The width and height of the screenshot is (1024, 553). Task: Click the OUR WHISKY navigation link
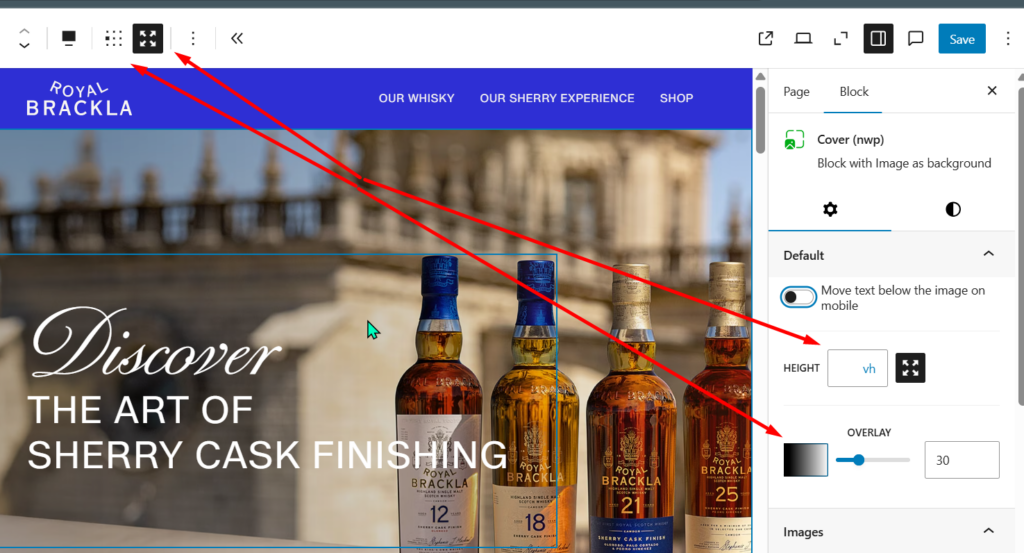[416, 98]
